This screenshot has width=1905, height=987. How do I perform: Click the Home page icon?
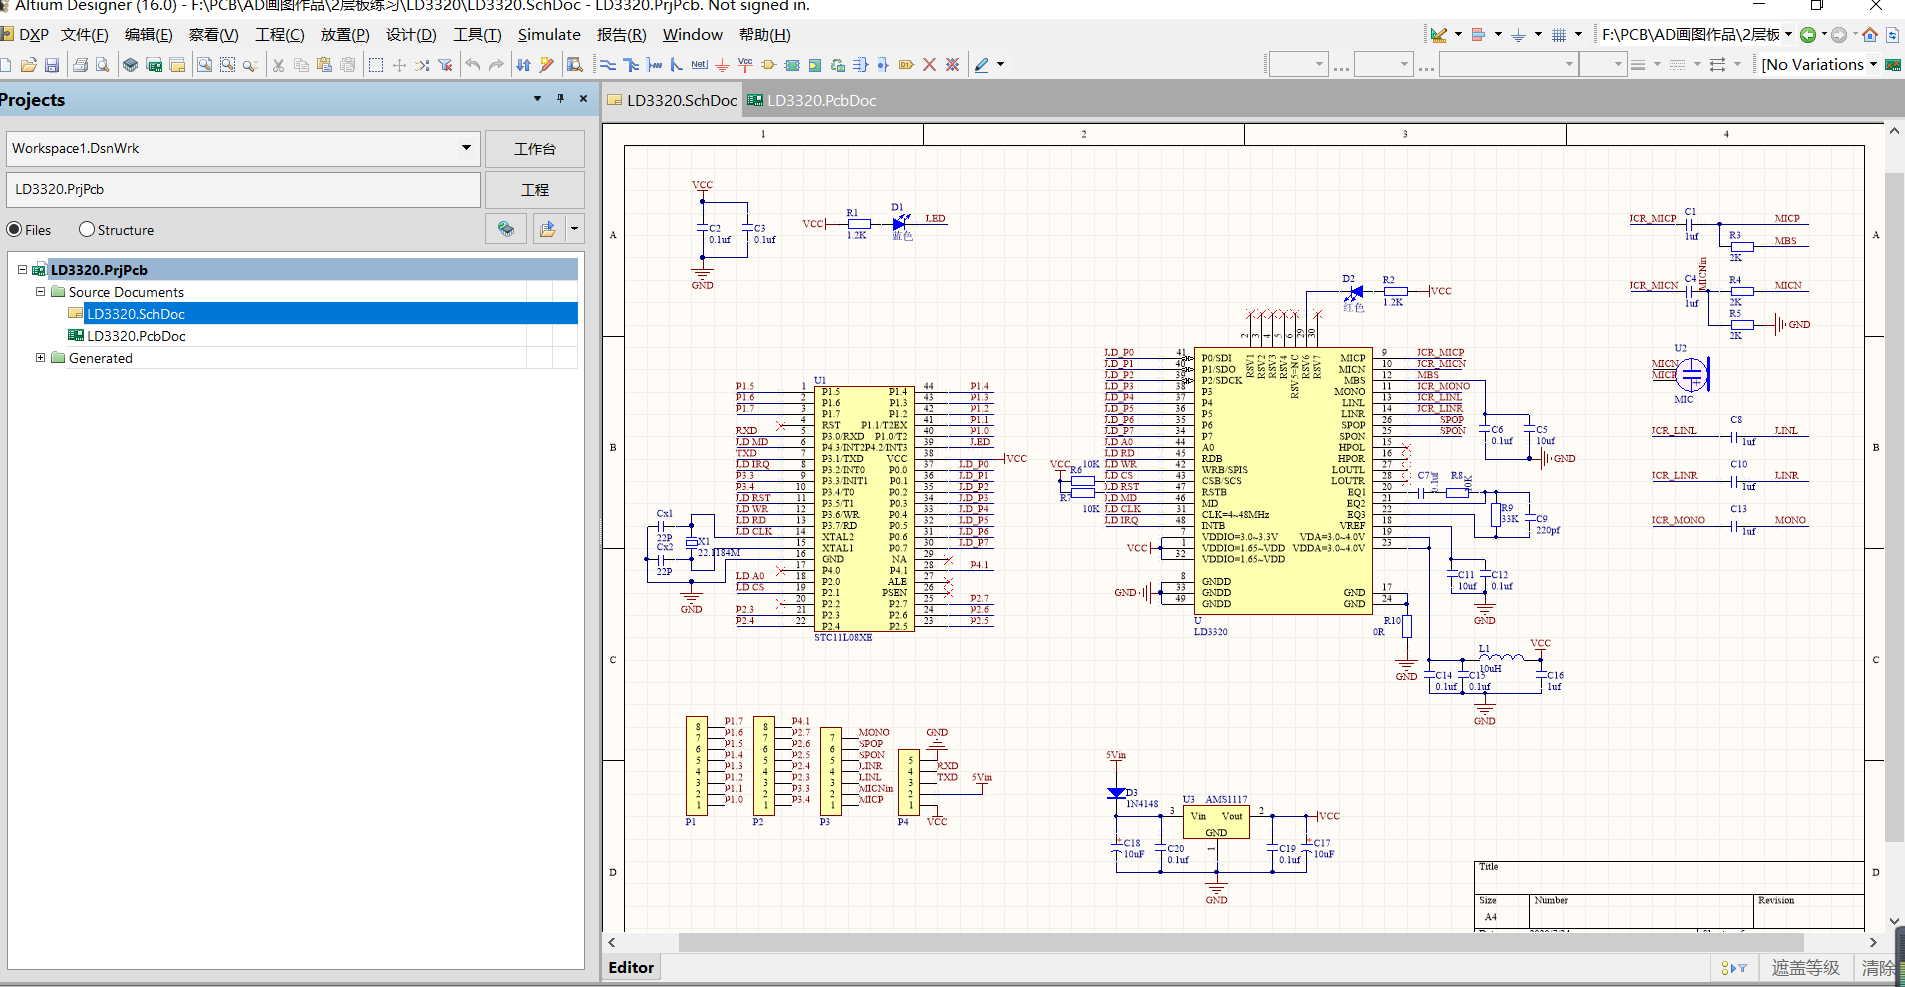[1870, 35]
